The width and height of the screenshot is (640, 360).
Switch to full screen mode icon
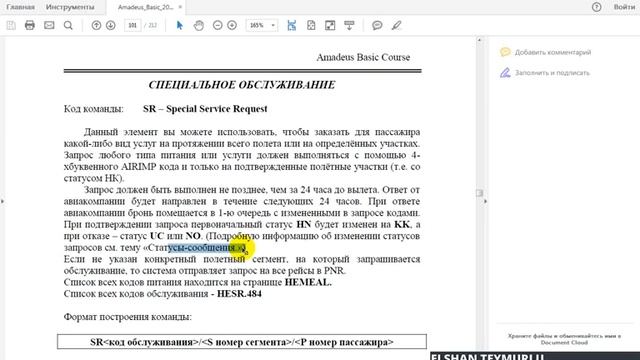tap(330, 25)
